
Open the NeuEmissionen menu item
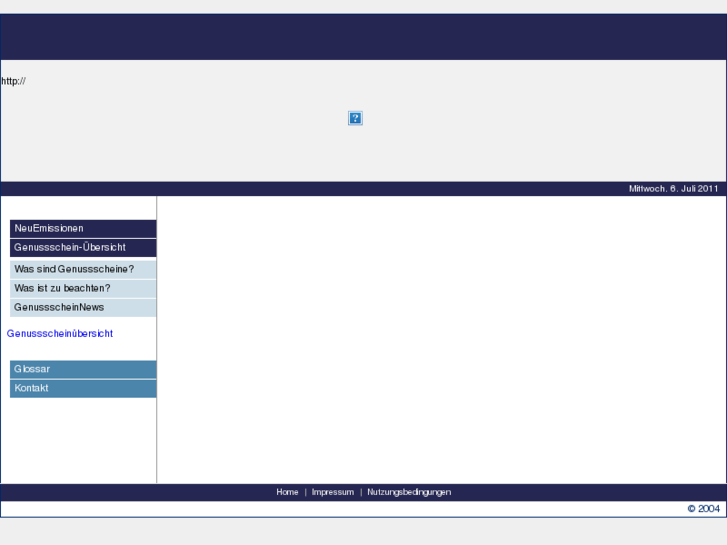point(83,229)
